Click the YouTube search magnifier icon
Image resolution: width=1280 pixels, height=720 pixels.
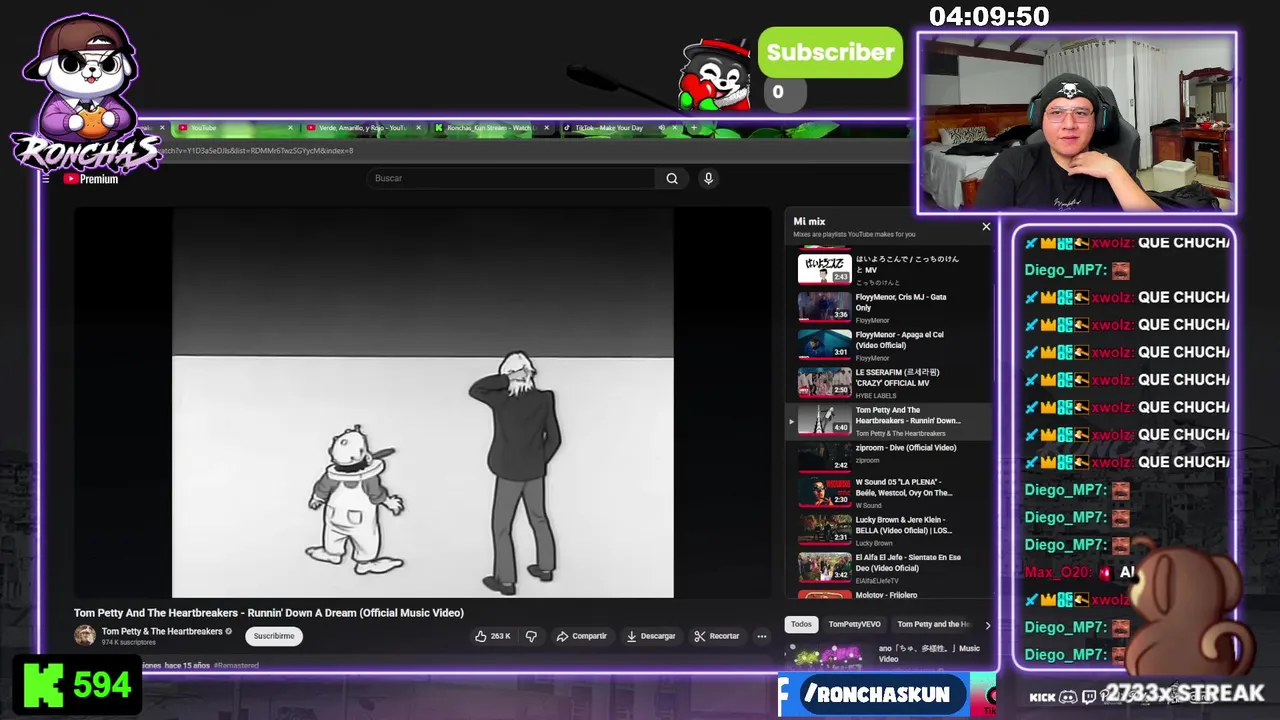672,178
